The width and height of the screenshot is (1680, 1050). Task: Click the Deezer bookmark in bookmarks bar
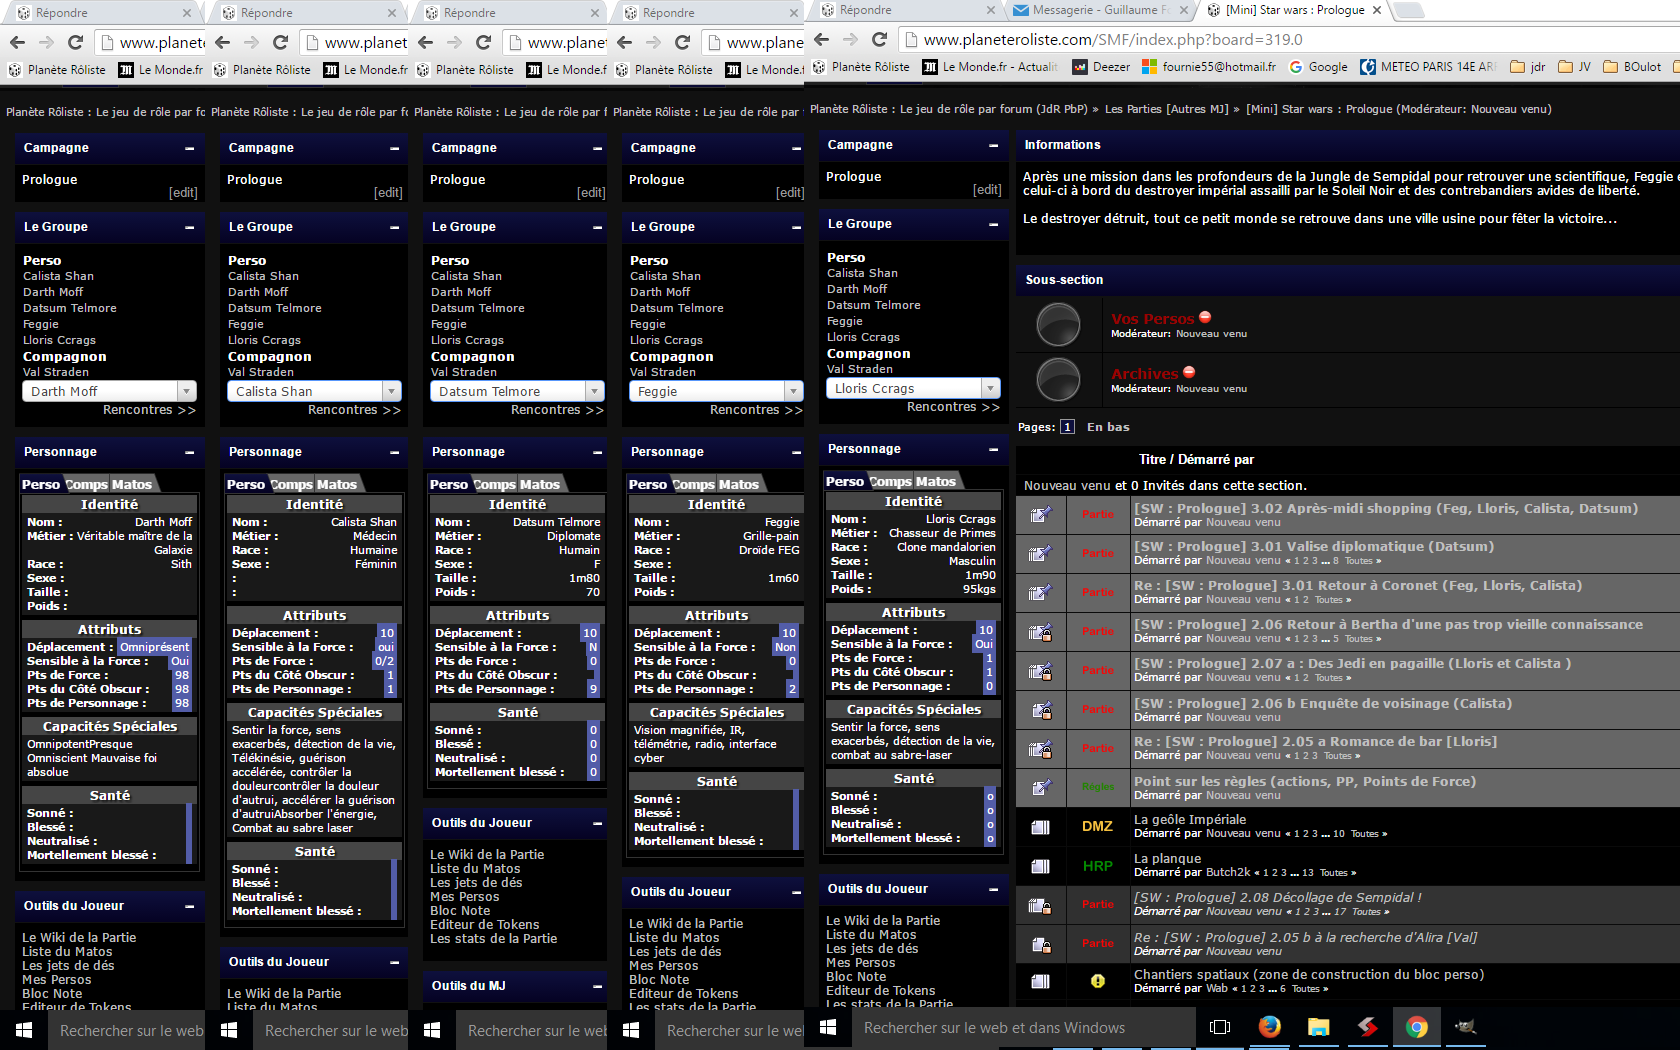coord(1101,67)
